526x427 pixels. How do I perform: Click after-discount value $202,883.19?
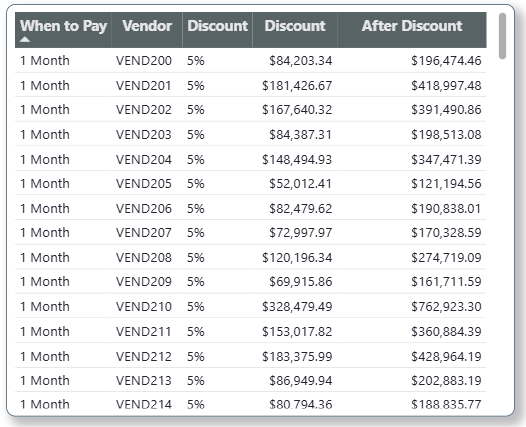446,380
